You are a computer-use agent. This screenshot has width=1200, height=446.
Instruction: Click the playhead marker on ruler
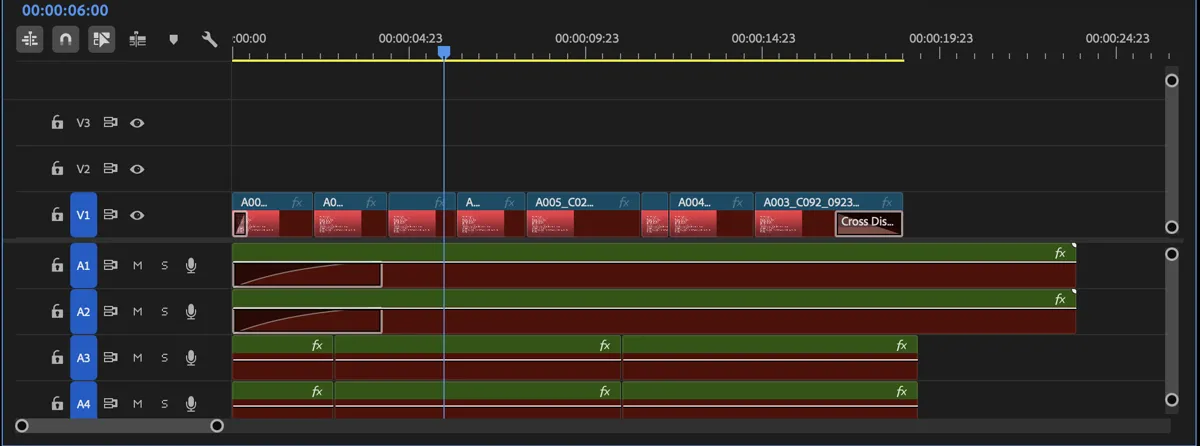[x=444, y=51]
